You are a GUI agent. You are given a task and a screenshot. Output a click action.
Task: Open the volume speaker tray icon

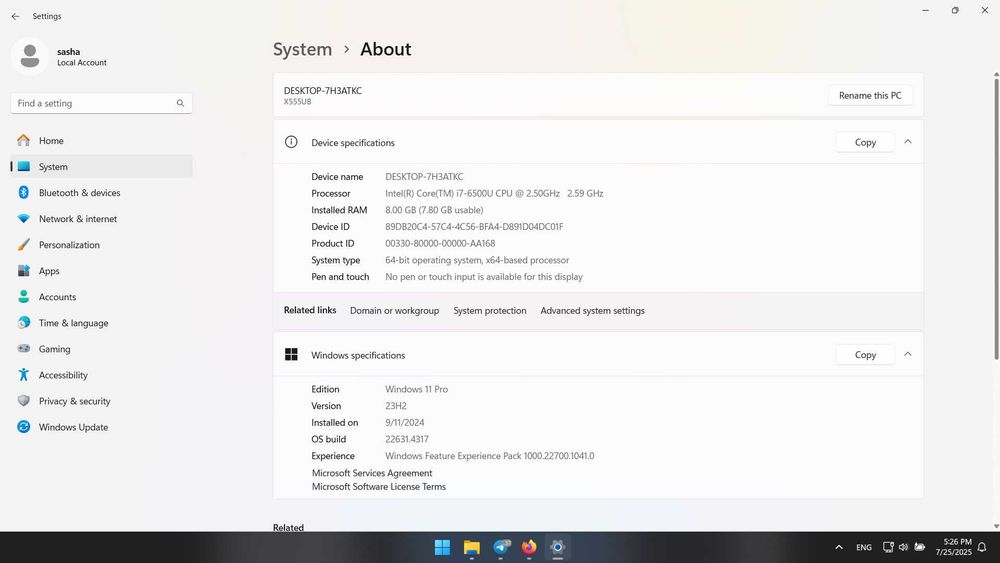pyautogui.click(x=903, y=547)
